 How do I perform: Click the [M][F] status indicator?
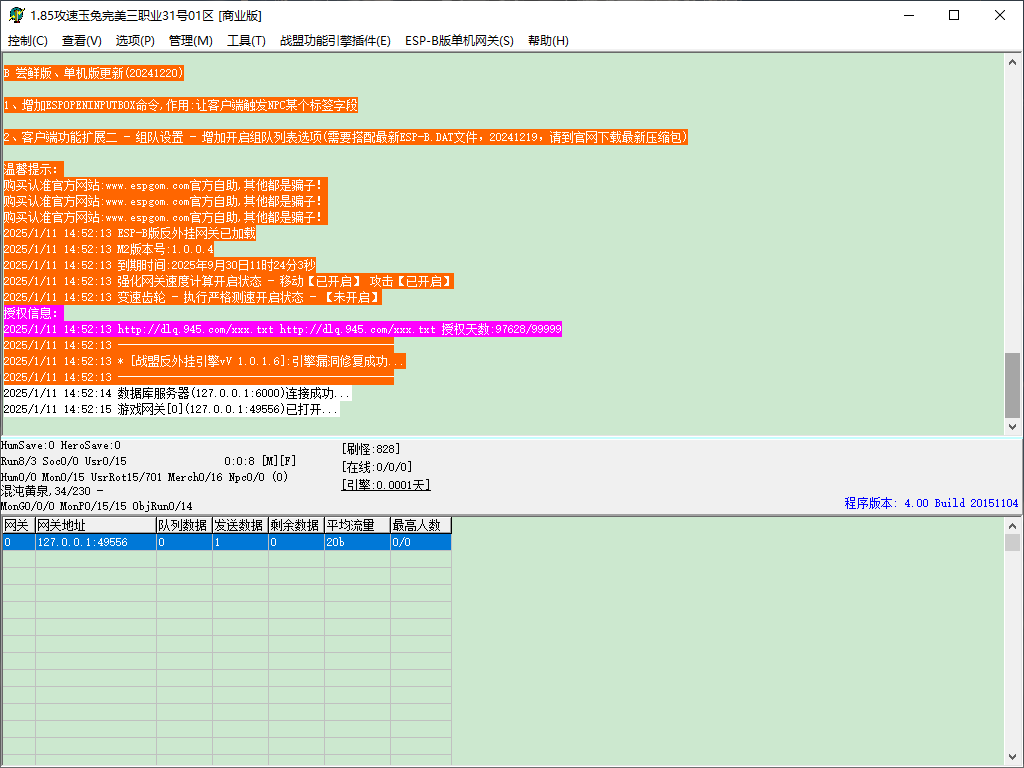pos(279,461)
